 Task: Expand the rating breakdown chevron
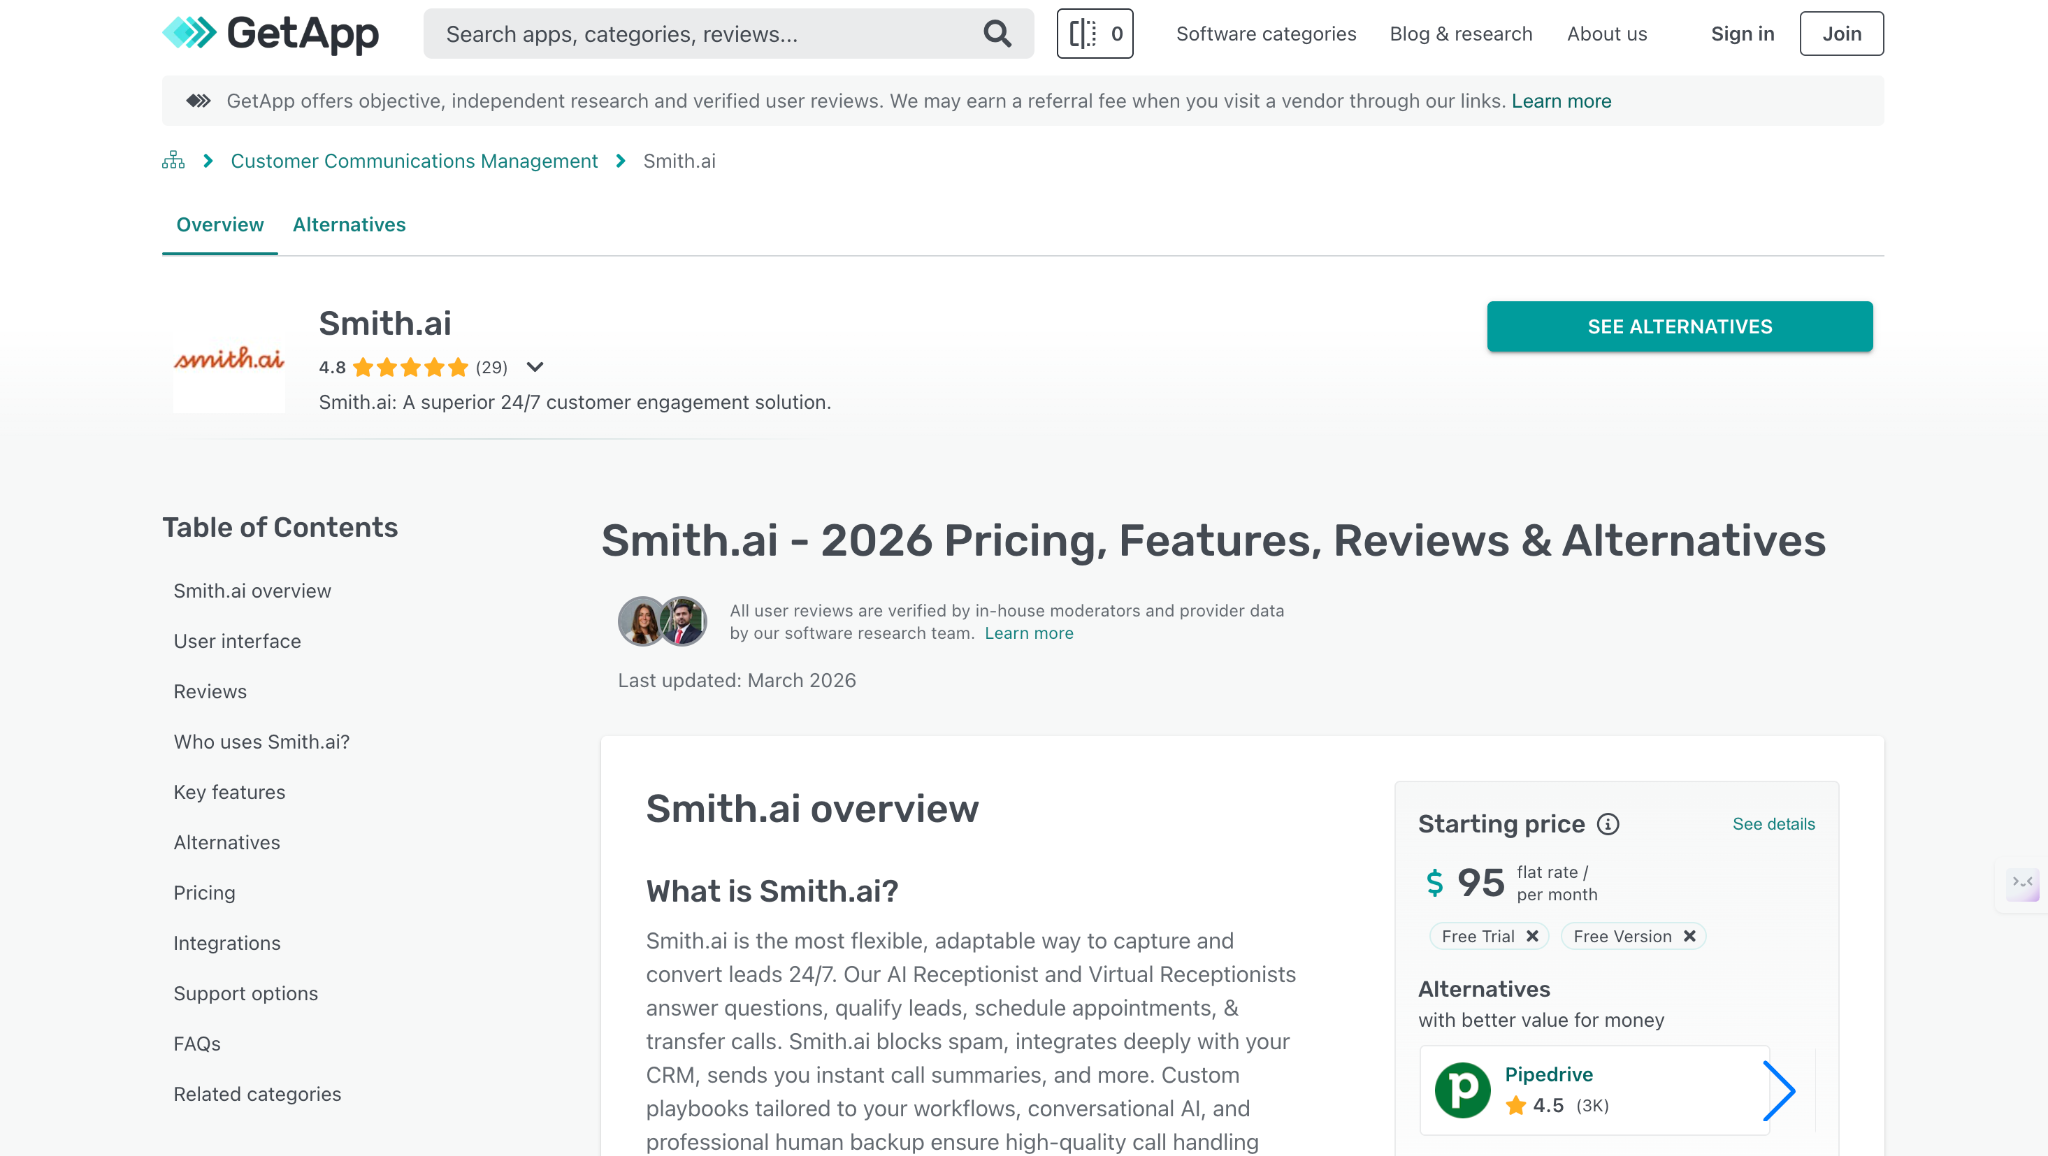click(535, 367)
